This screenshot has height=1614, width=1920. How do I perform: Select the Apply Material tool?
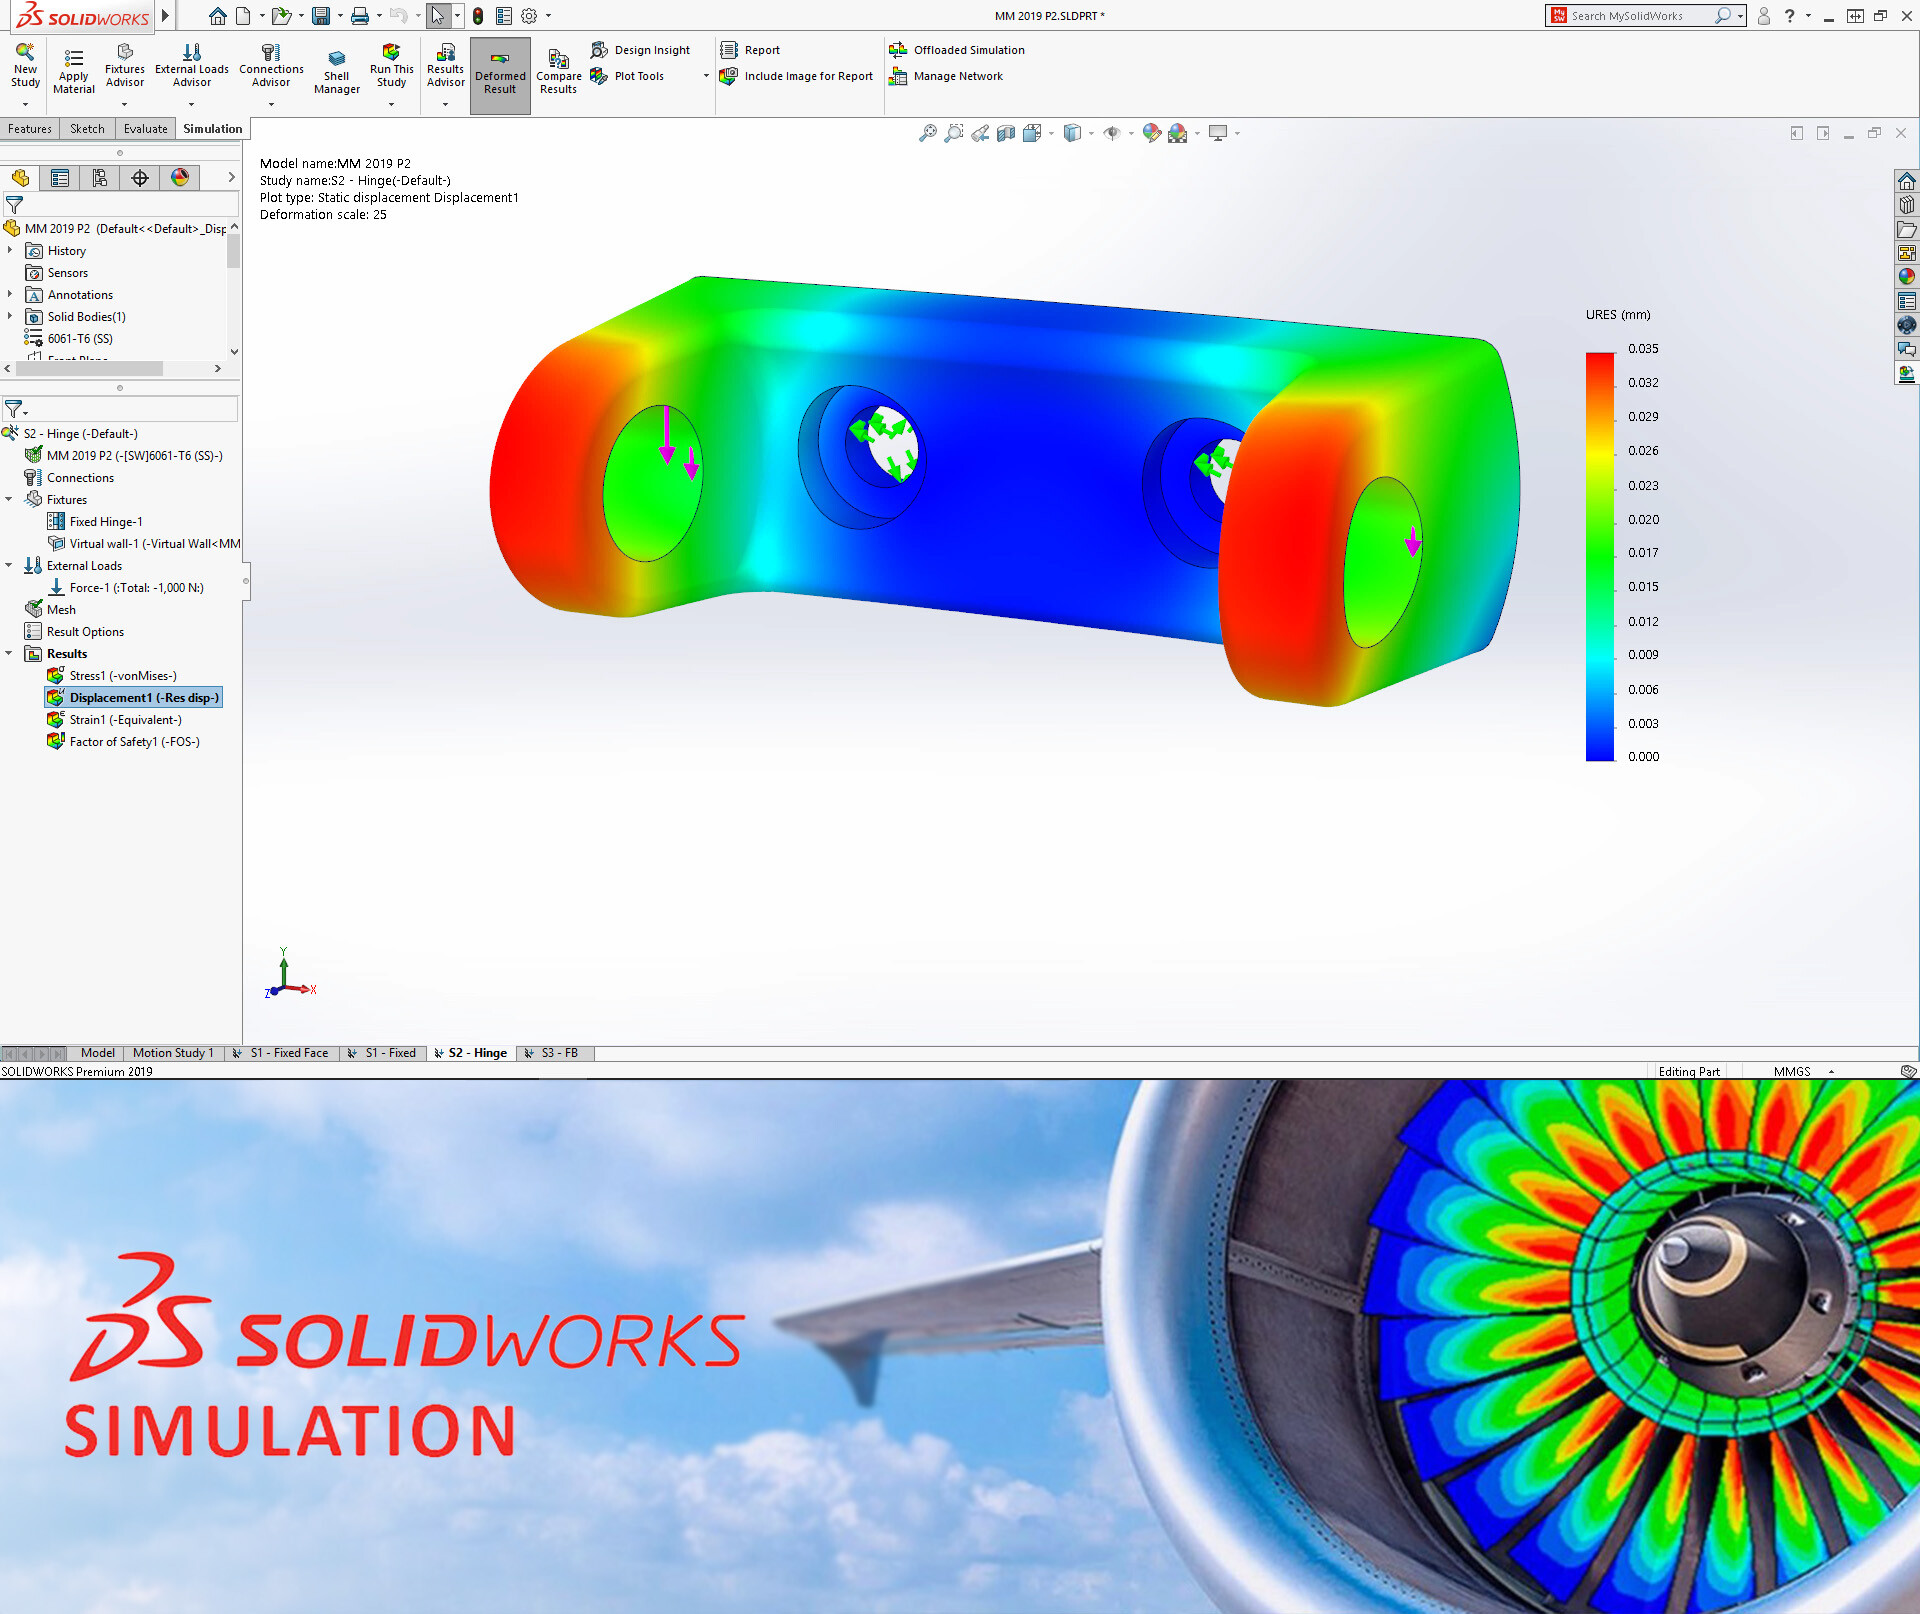point(73,70)
